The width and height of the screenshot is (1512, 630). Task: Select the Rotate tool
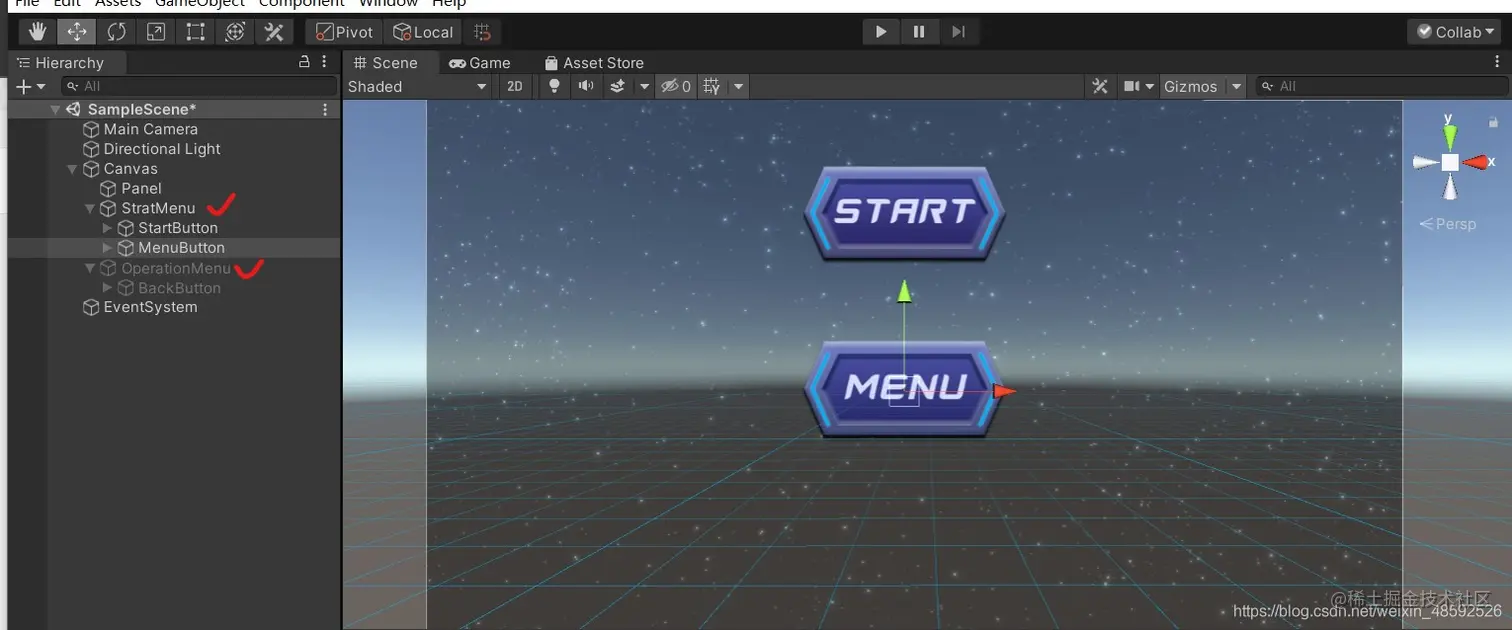[x=116, y=32]
